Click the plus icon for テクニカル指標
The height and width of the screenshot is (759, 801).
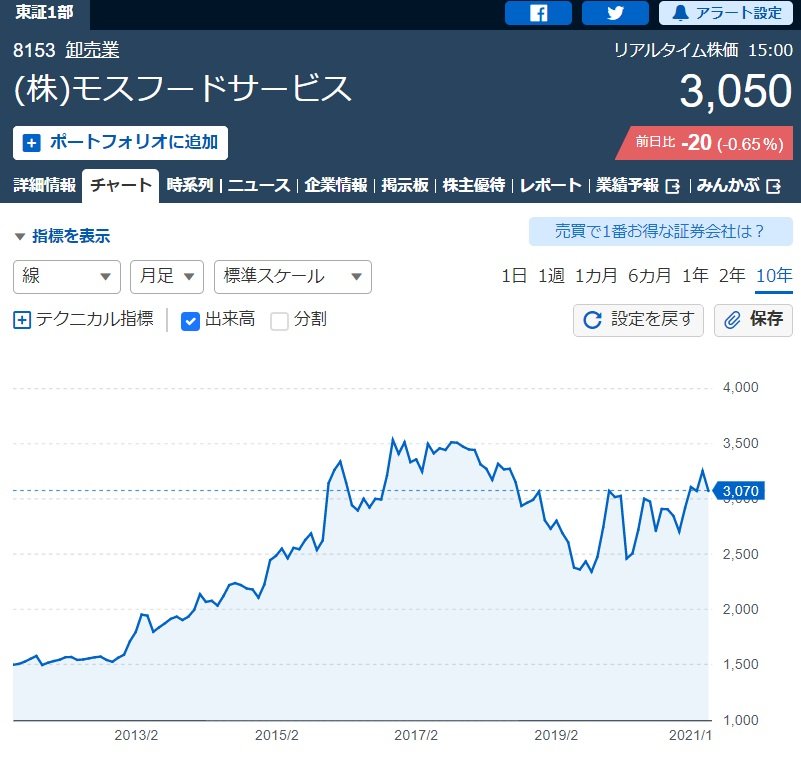coord(22,320)
